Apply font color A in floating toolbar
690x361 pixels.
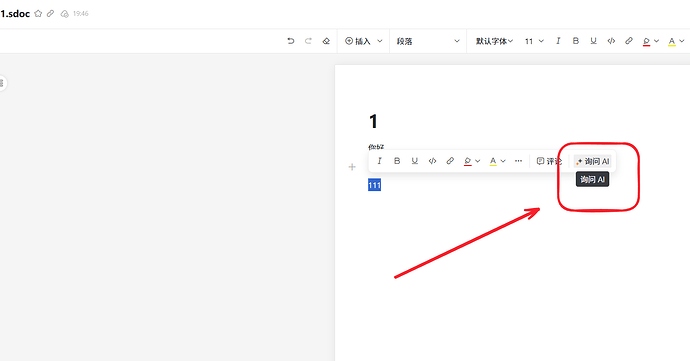493,162
